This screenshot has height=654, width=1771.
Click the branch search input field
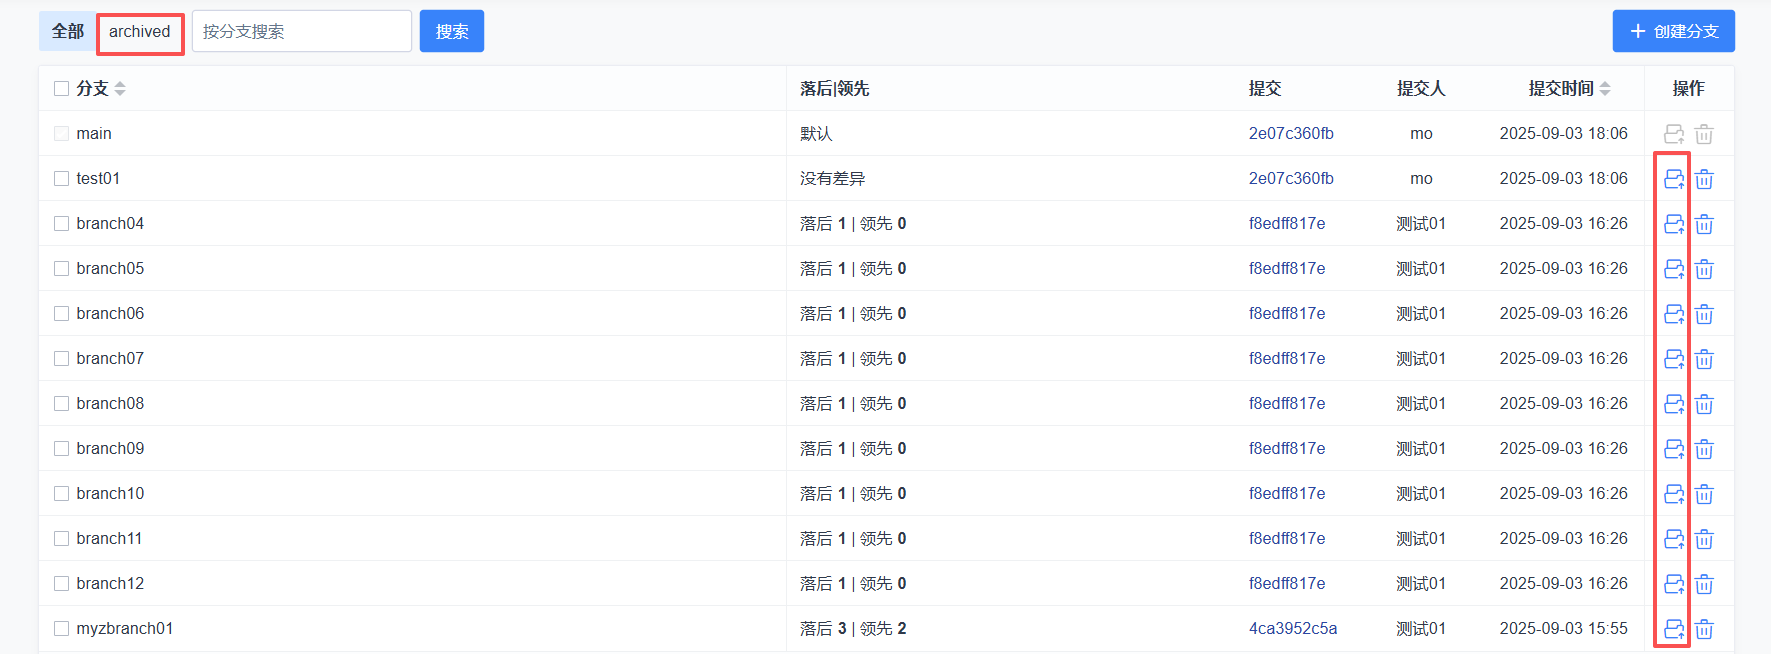301,32
